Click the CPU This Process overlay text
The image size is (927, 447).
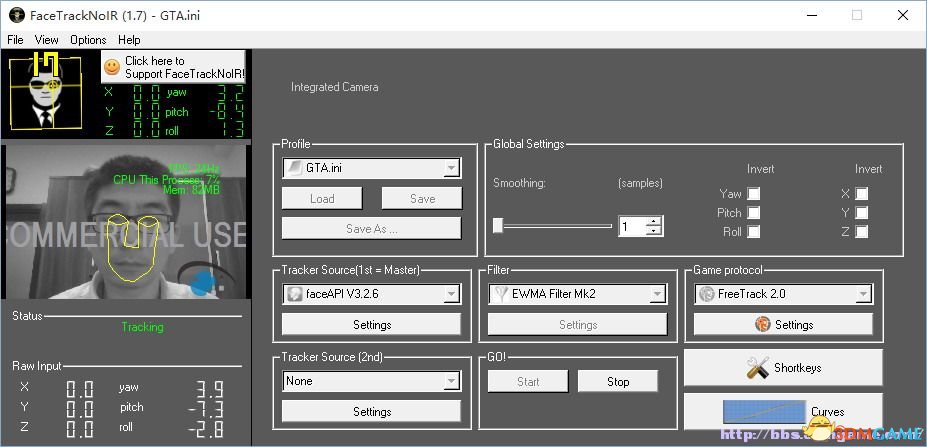click(167, 179)
